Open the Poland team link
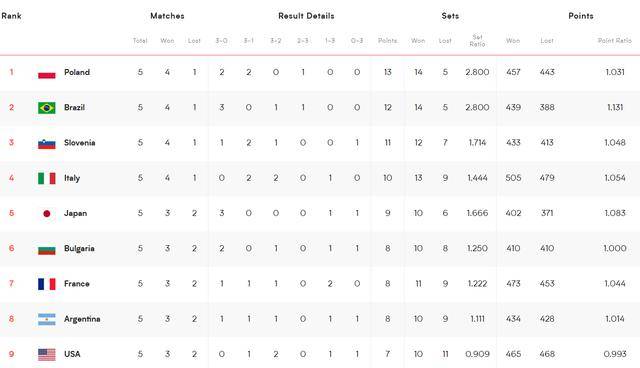 [x=77, y=72]
